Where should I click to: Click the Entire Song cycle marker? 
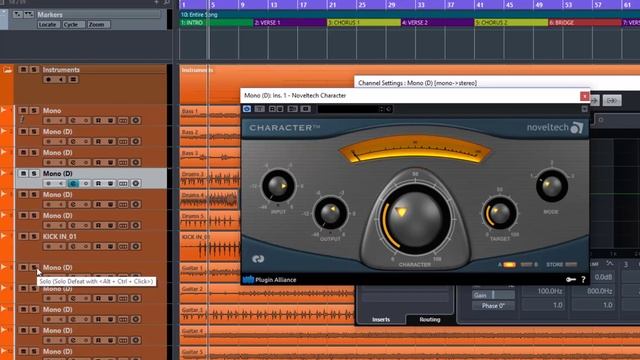tap(410, 15)
